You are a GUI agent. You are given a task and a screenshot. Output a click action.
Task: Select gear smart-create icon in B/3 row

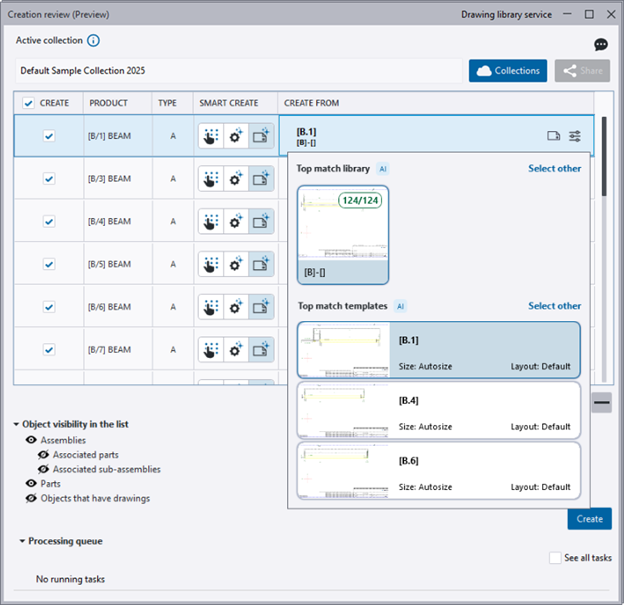pyautogui.click(x=236, y=179)
